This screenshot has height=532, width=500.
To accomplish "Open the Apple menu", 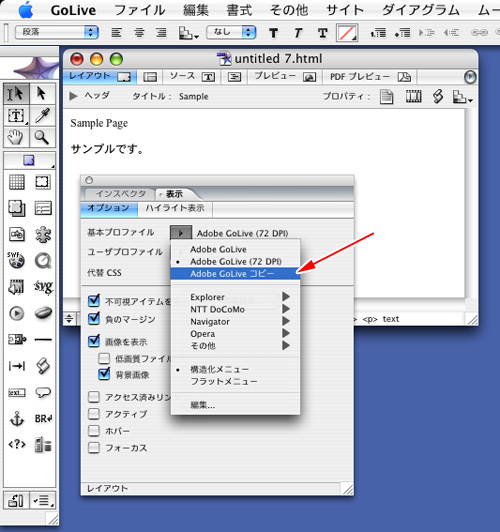I will (25, 10).
